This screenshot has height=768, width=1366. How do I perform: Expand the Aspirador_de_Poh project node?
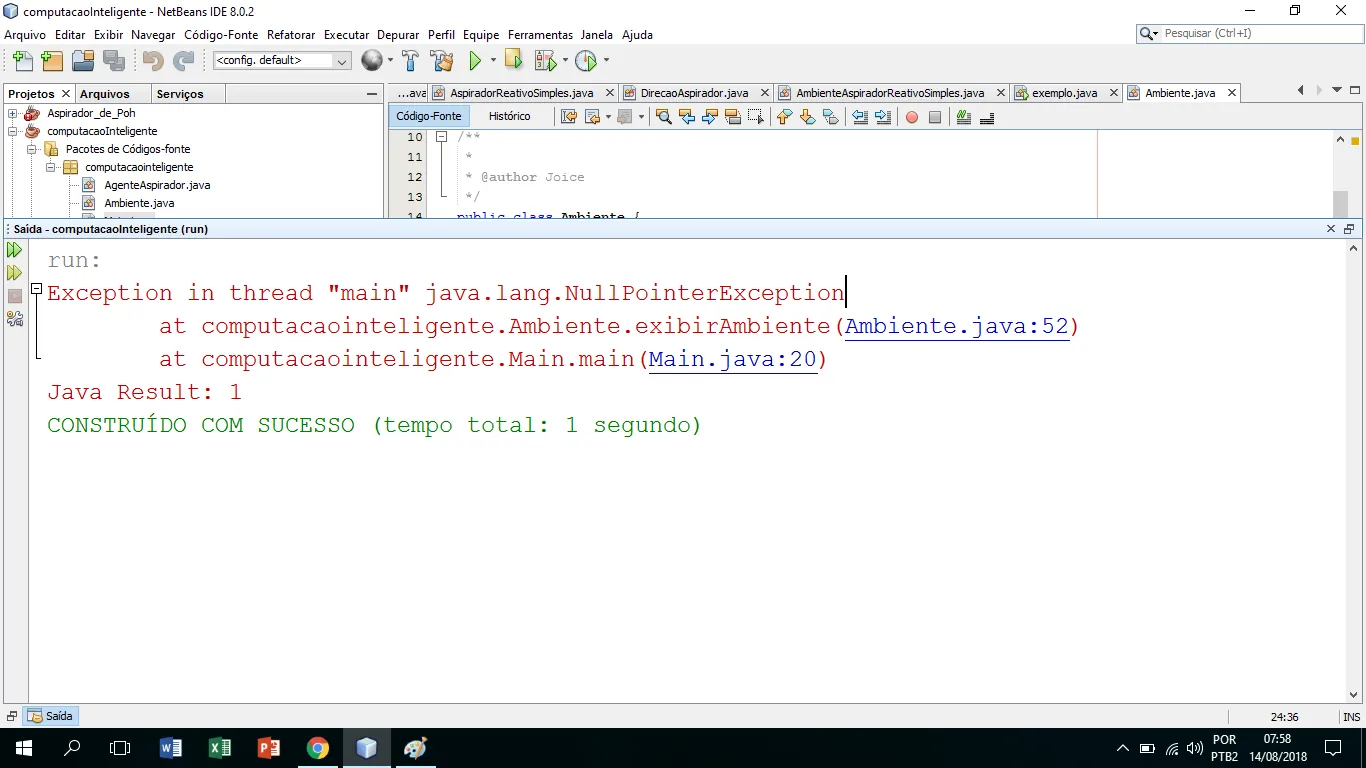(x=13, y=113)
